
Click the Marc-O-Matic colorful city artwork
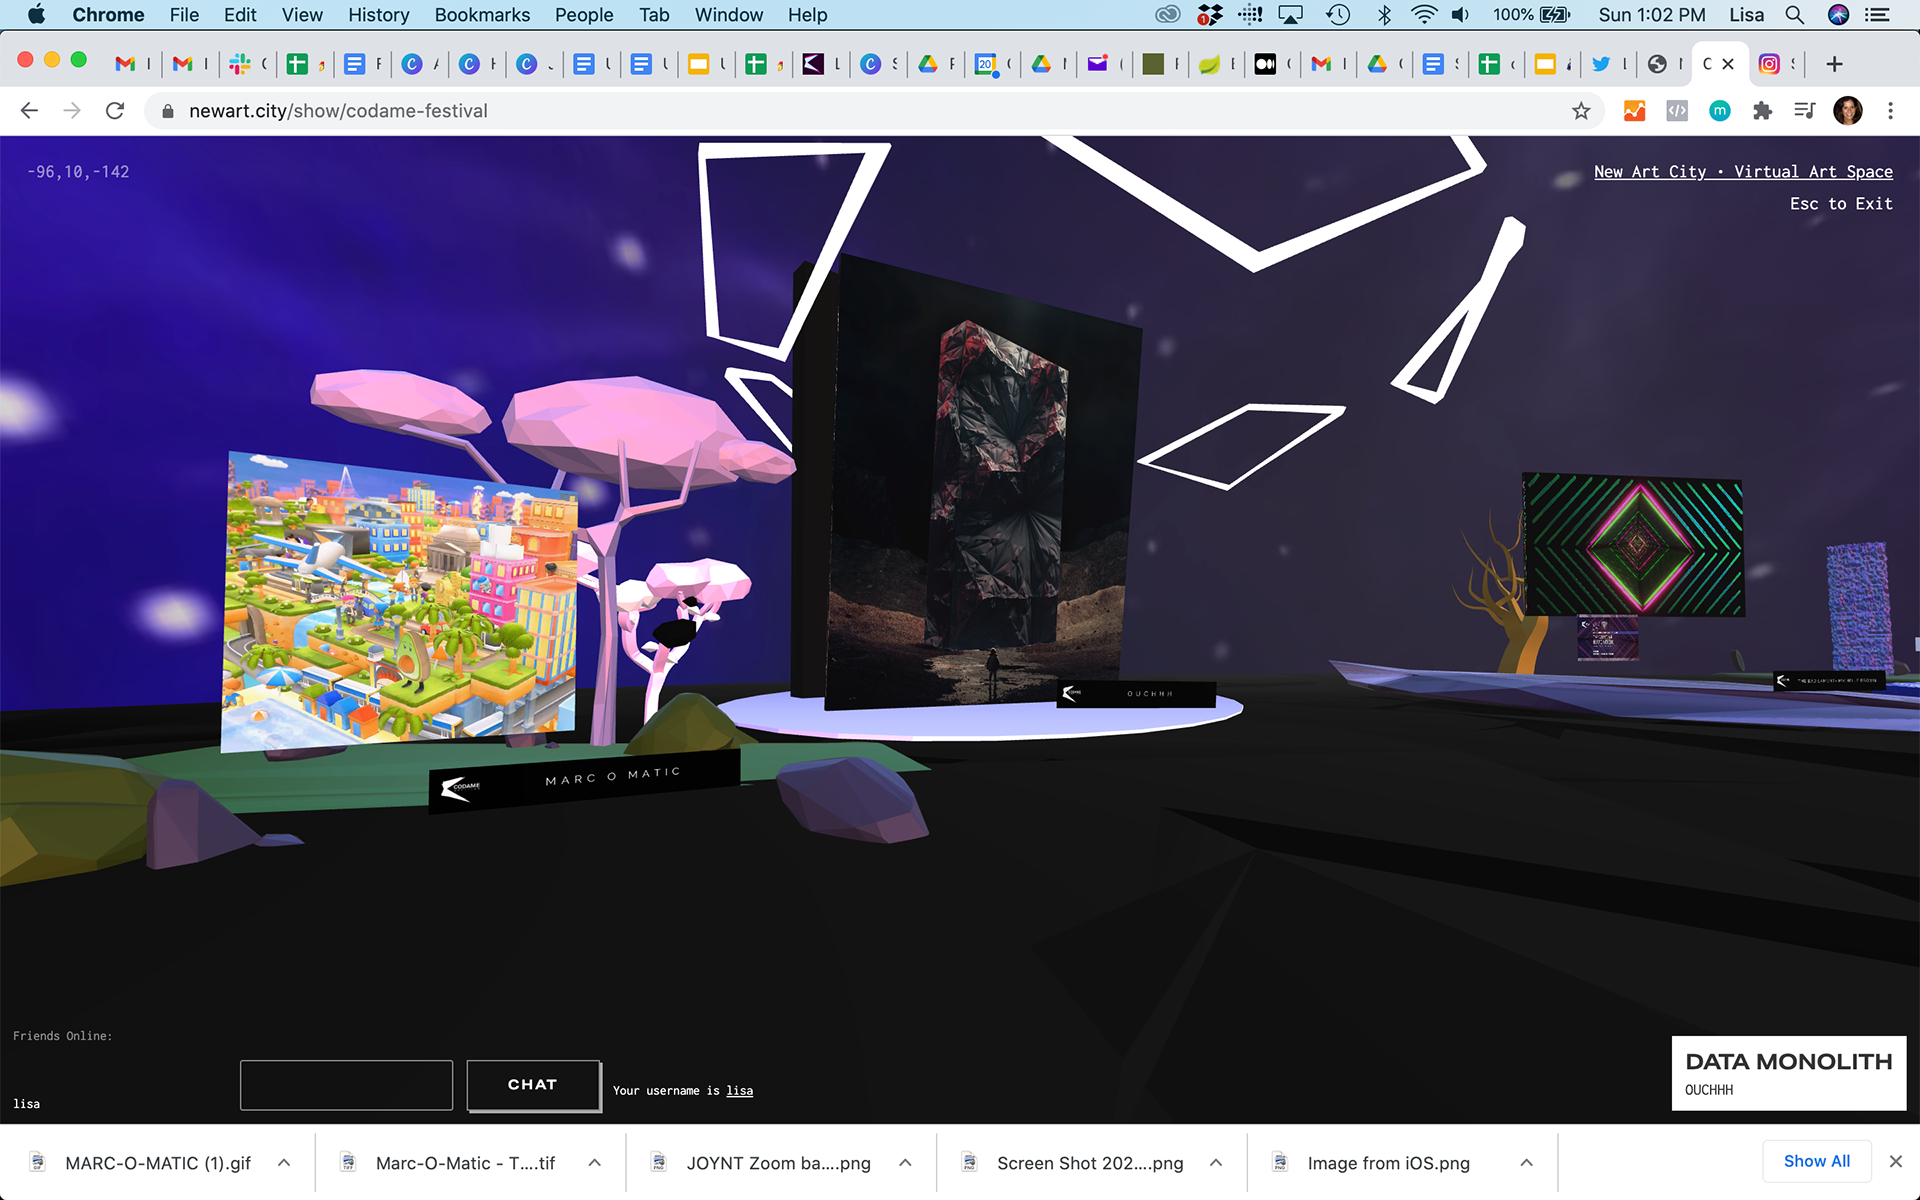pos(400,600)
